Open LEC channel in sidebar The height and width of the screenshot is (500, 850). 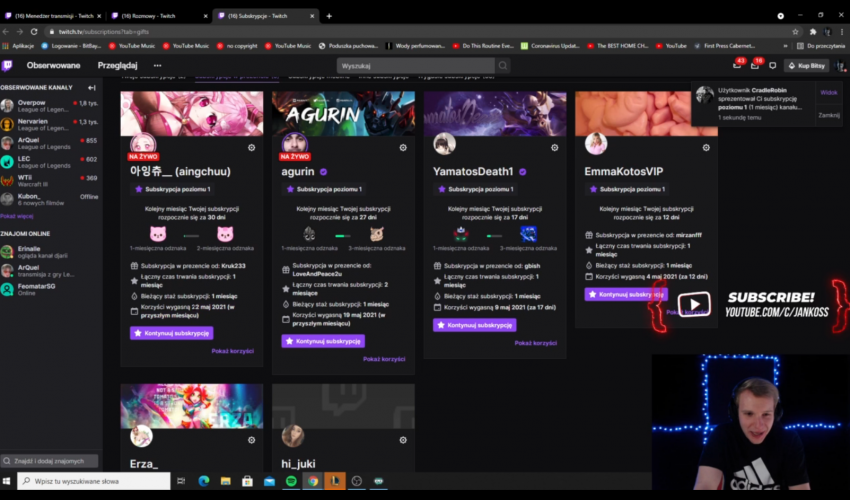pyautogui.click(x=49, y=162)
